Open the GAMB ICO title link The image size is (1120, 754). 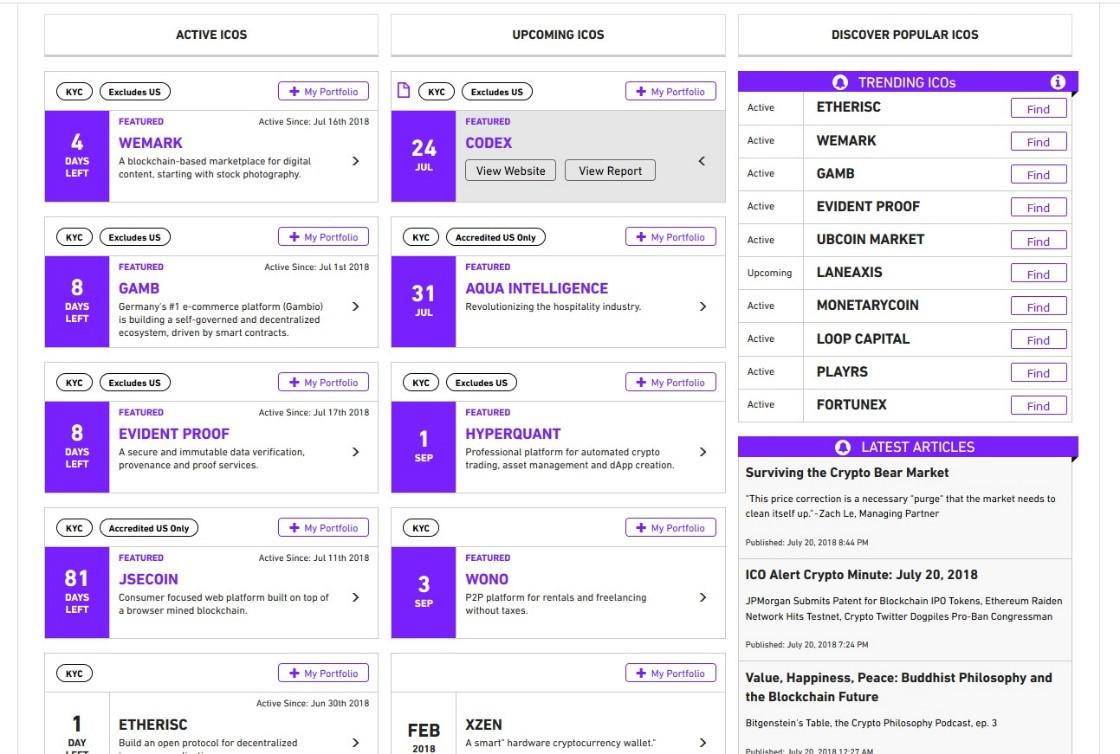139,288
